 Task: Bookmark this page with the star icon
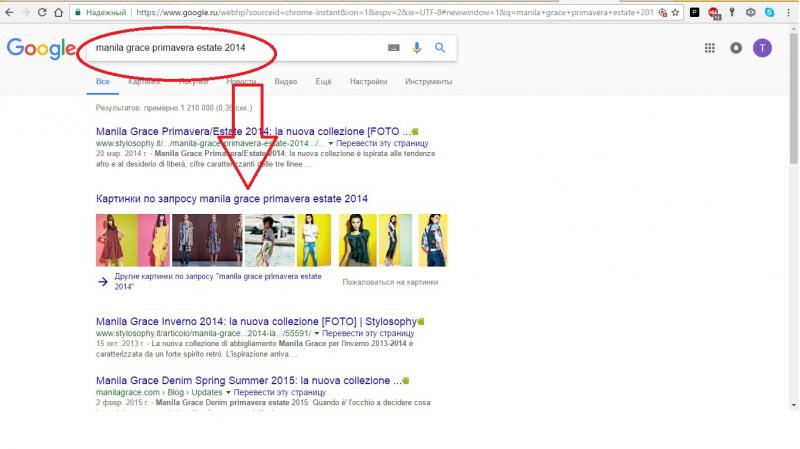click(x=676, y=13)
